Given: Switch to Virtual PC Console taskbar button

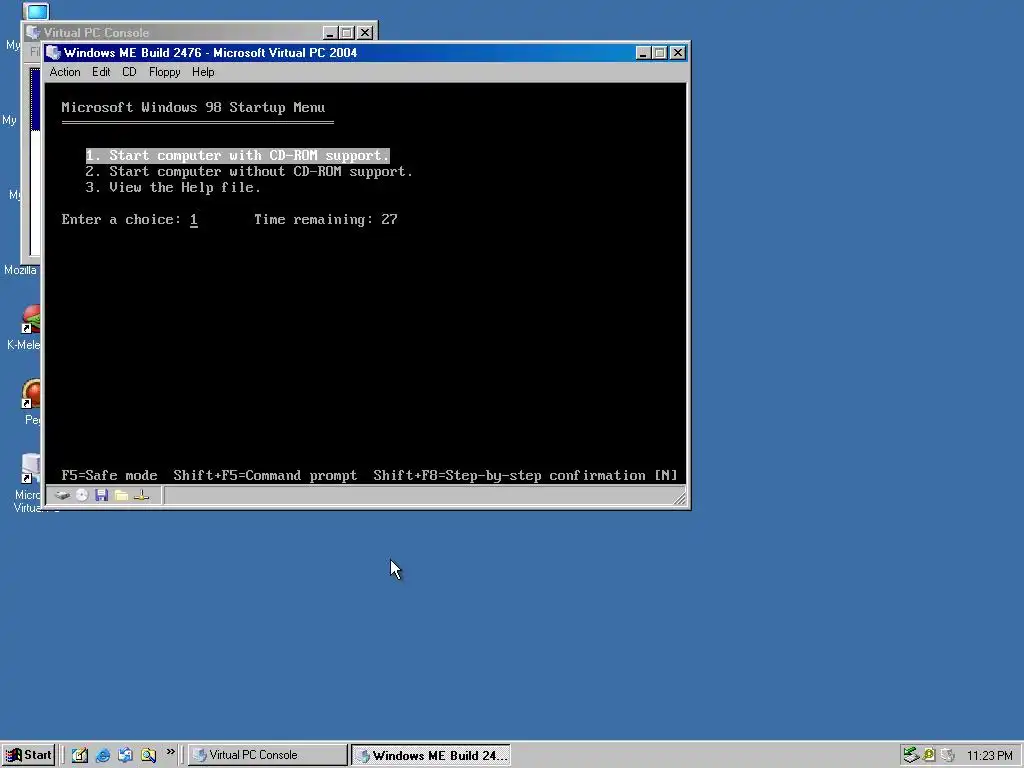Looking at the screenshot, I should click(x=268, y=755).
